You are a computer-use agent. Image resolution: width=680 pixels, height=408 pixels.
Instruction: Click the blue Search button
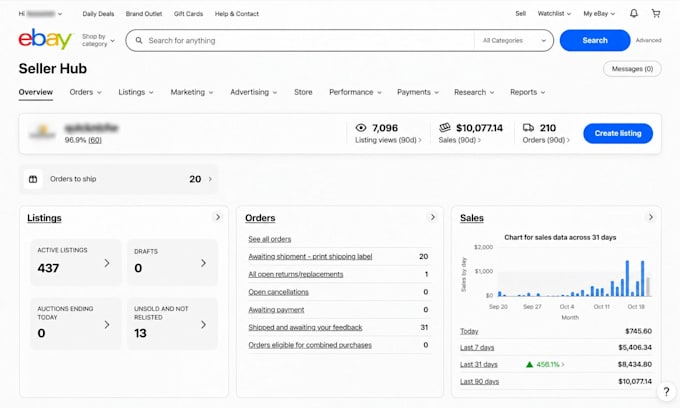click(595, 40)
